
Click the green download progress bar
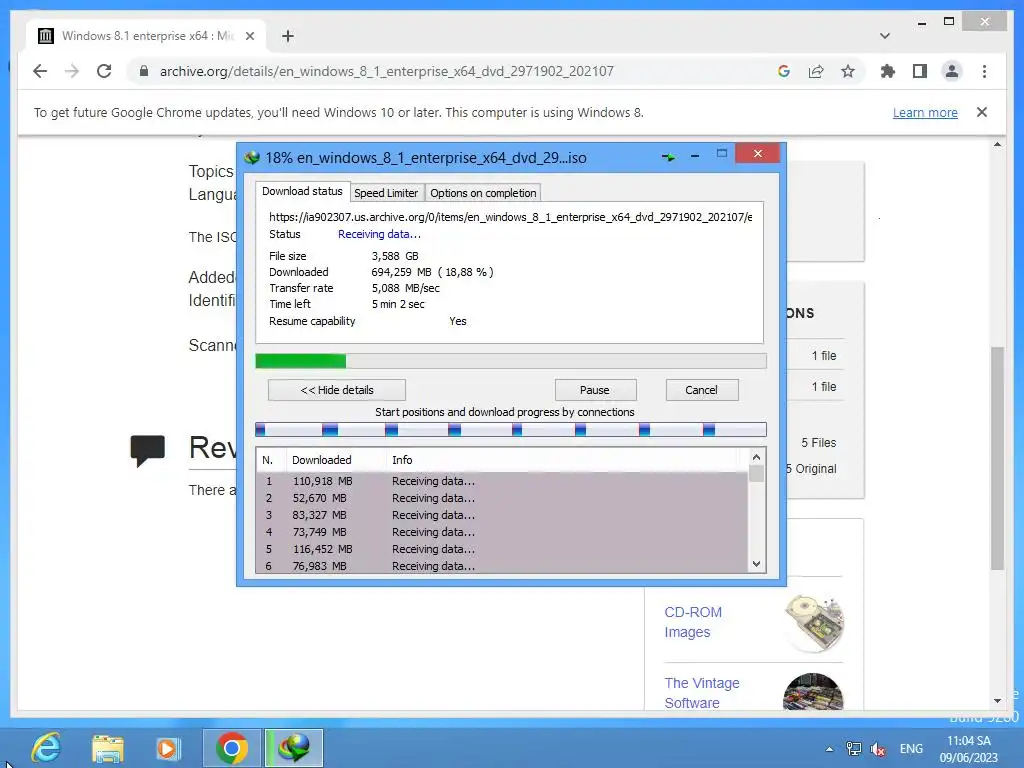click(511, 360)
